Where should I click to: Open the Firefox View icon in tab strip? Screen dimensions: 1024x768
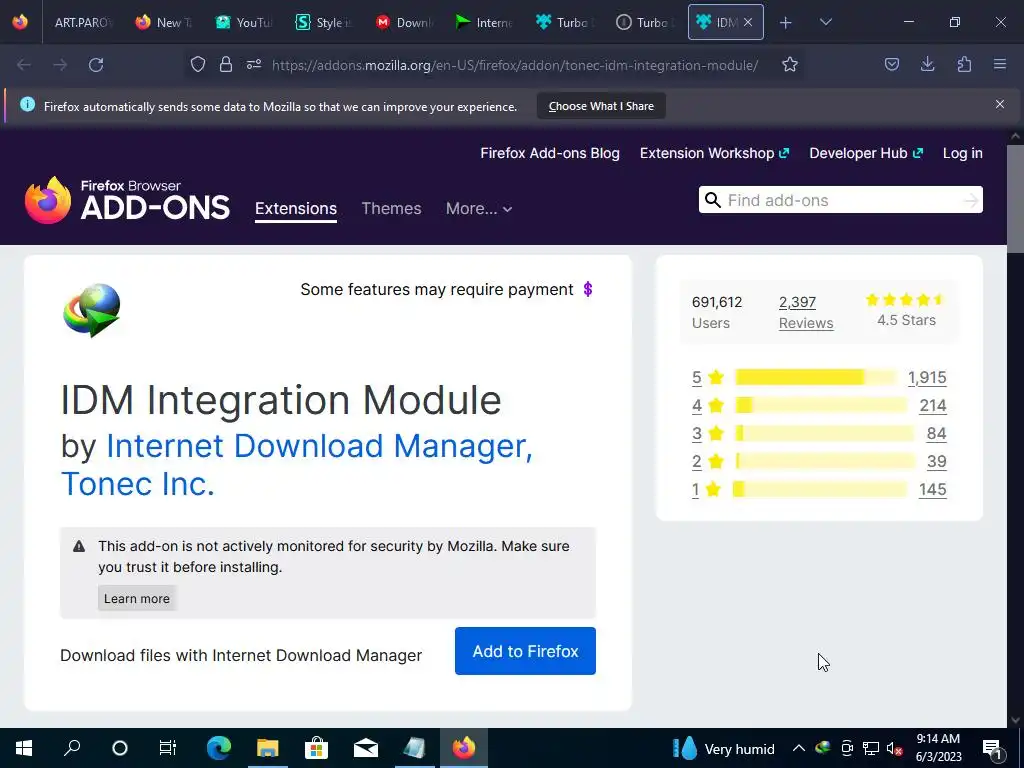coord(20,22)
